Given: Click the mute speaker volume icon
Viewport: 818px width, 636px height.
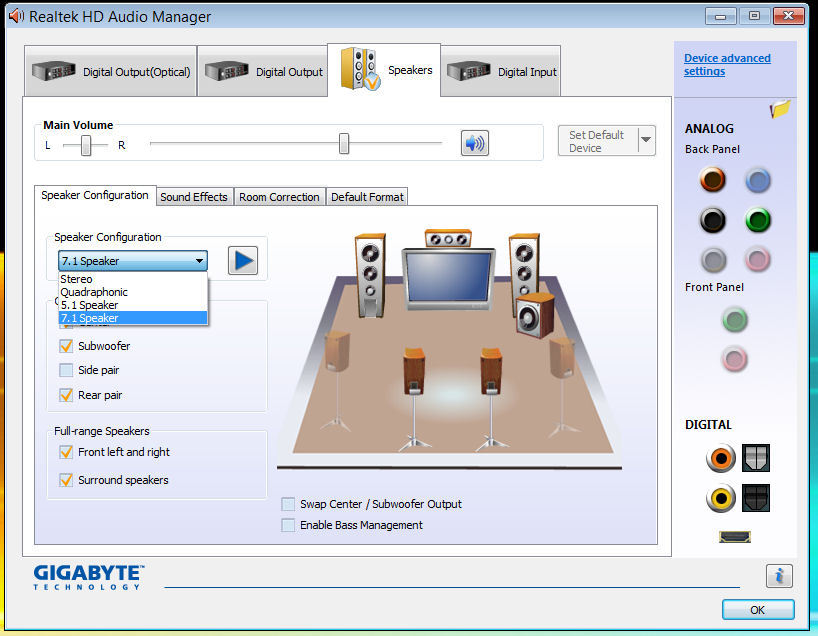Looking at the screenshot, I should (475, 143).
